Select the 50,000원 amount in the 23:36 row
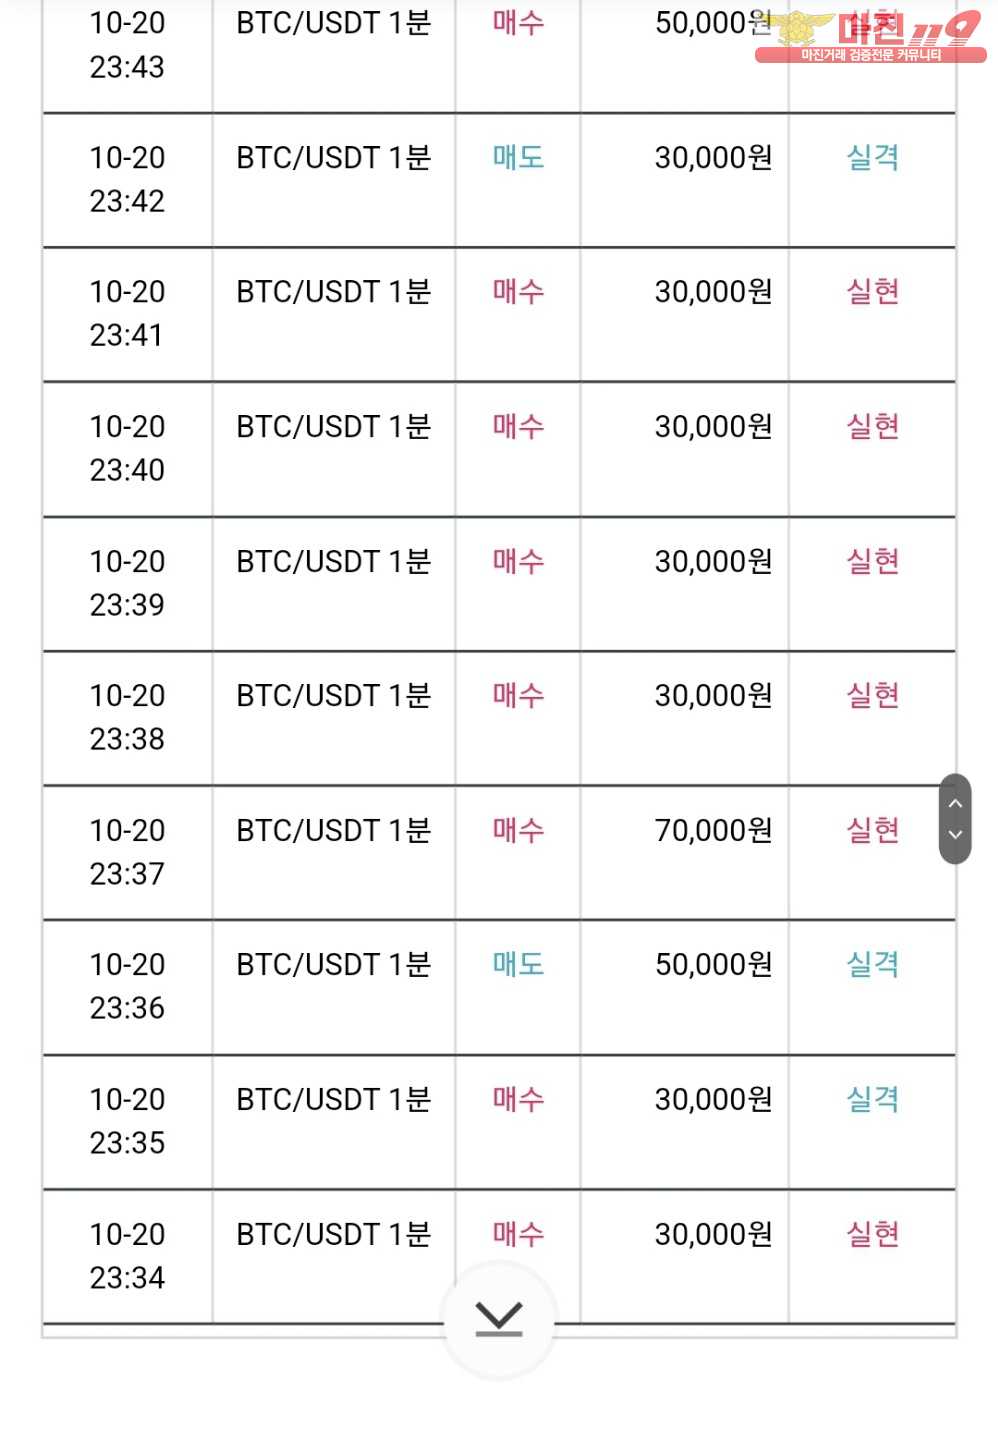 pyautogui.click(x=713, y=964)
